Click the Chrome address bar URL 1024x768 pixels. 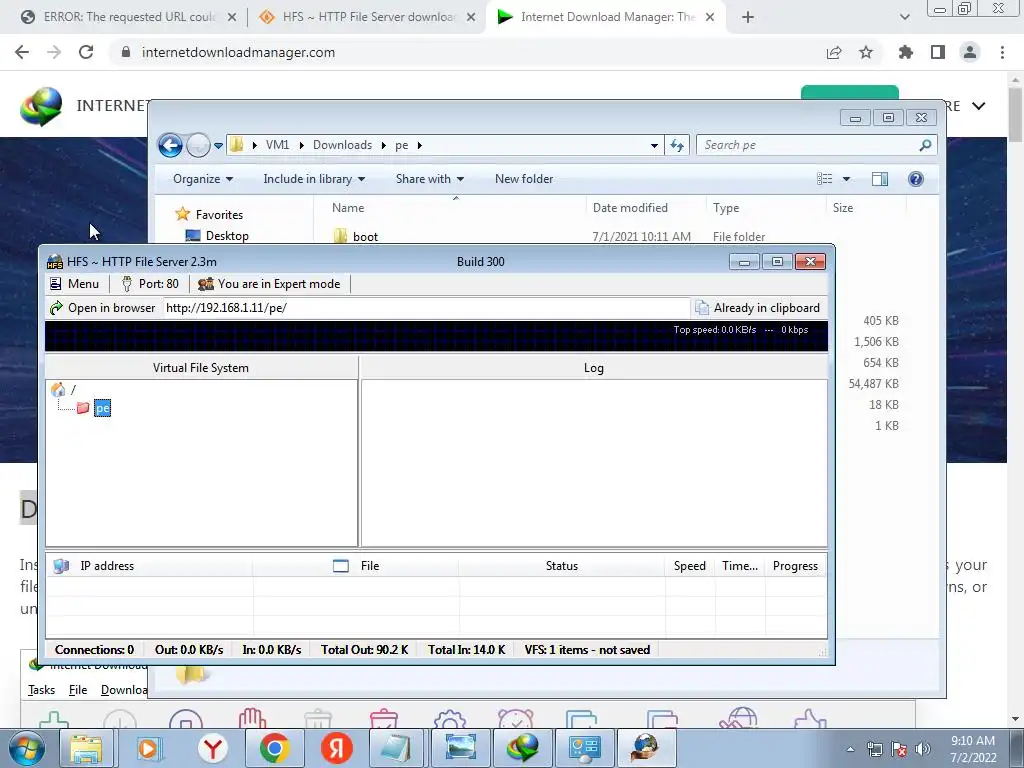pyautogui.click(x=238, y=52)
